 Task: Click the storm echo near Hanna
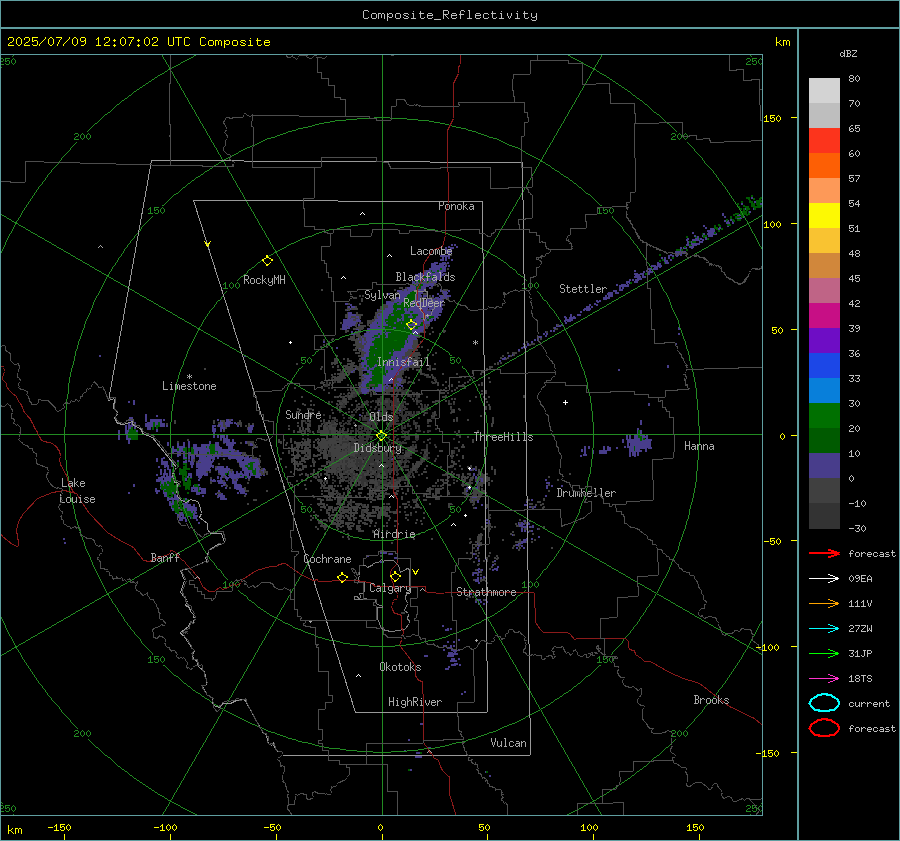pos(637,443)
